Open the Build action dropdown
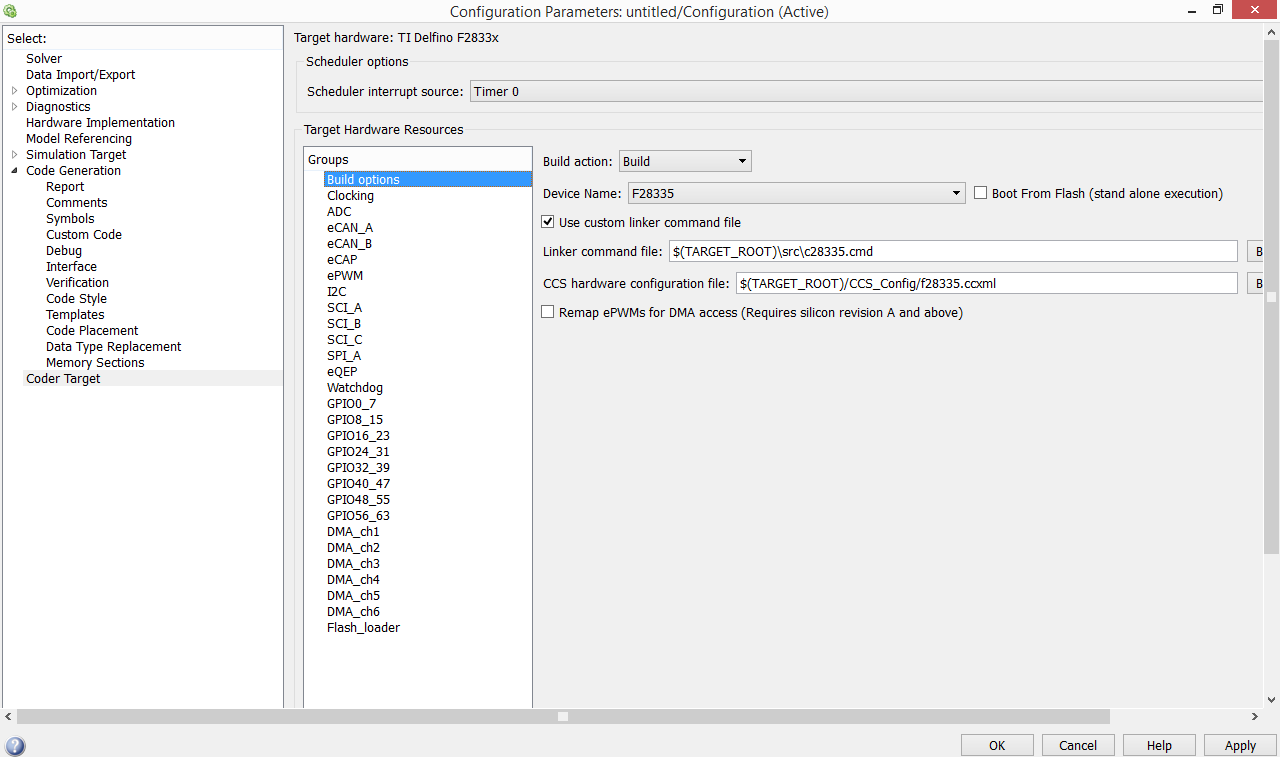1280x757 pixels. [x=685, y=161]
